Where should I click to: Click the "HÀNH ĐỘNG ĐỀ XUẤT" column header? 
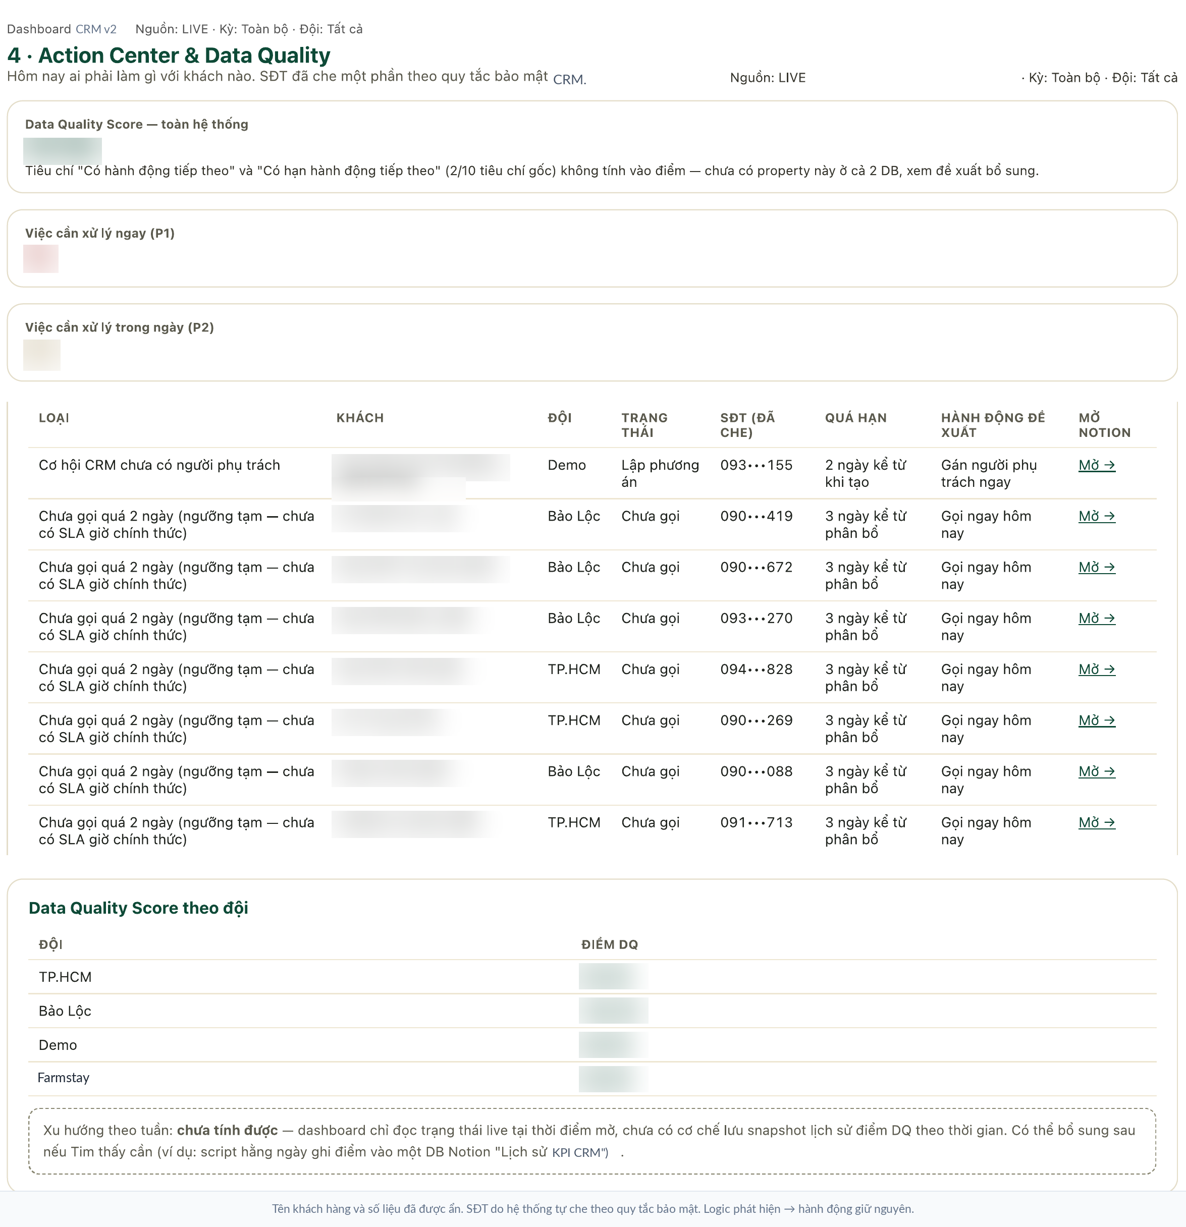point(993,425)
